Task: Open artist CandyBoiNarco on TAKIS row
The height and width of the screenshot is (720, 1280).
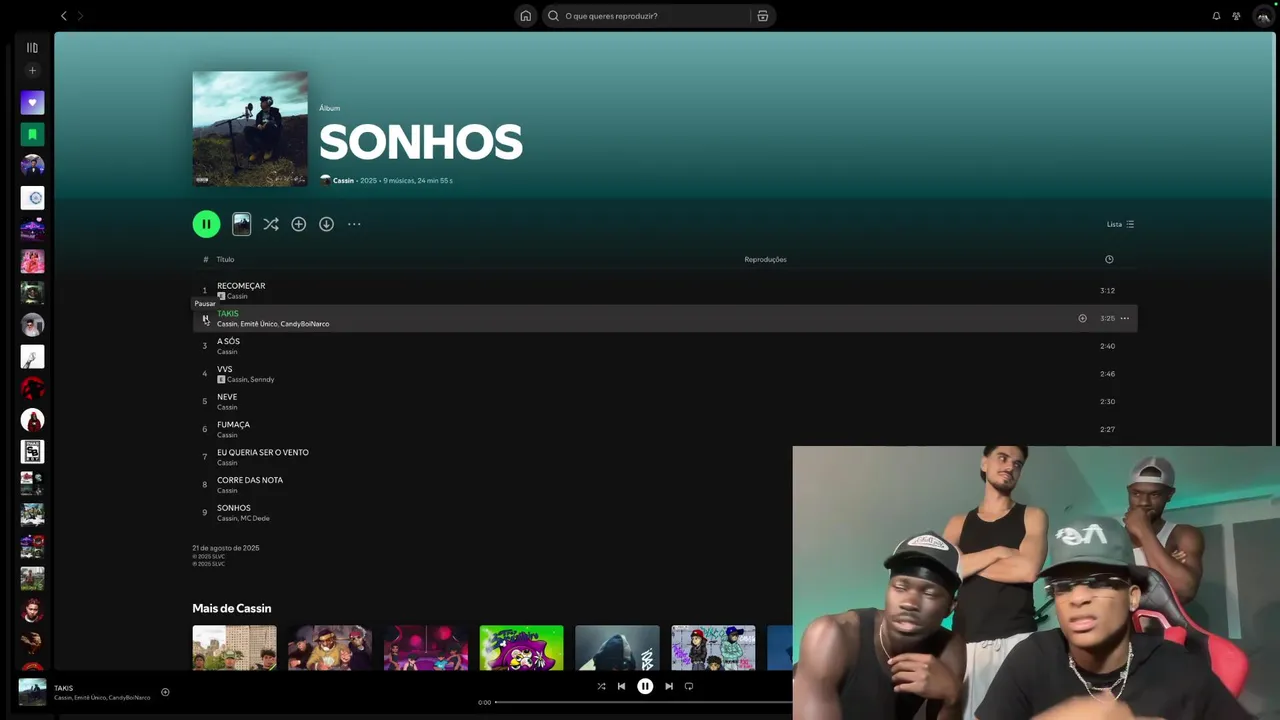Action: pyautogui.click(x=305, y=324)
